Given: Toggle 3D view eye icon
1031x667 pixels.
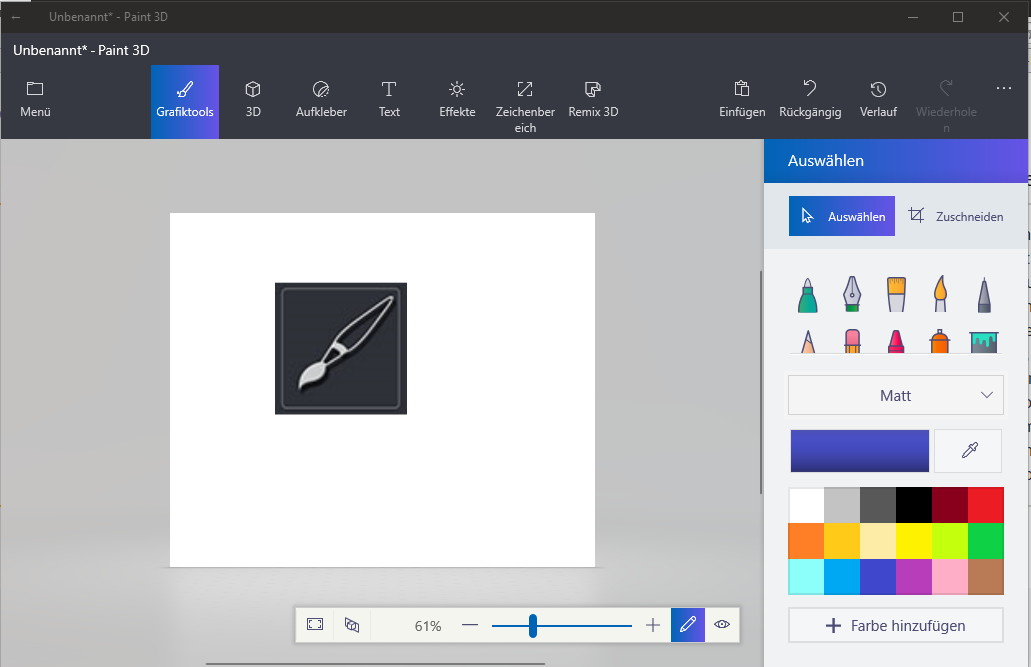Looking at the screenshot, I should (x=722, y=624).
